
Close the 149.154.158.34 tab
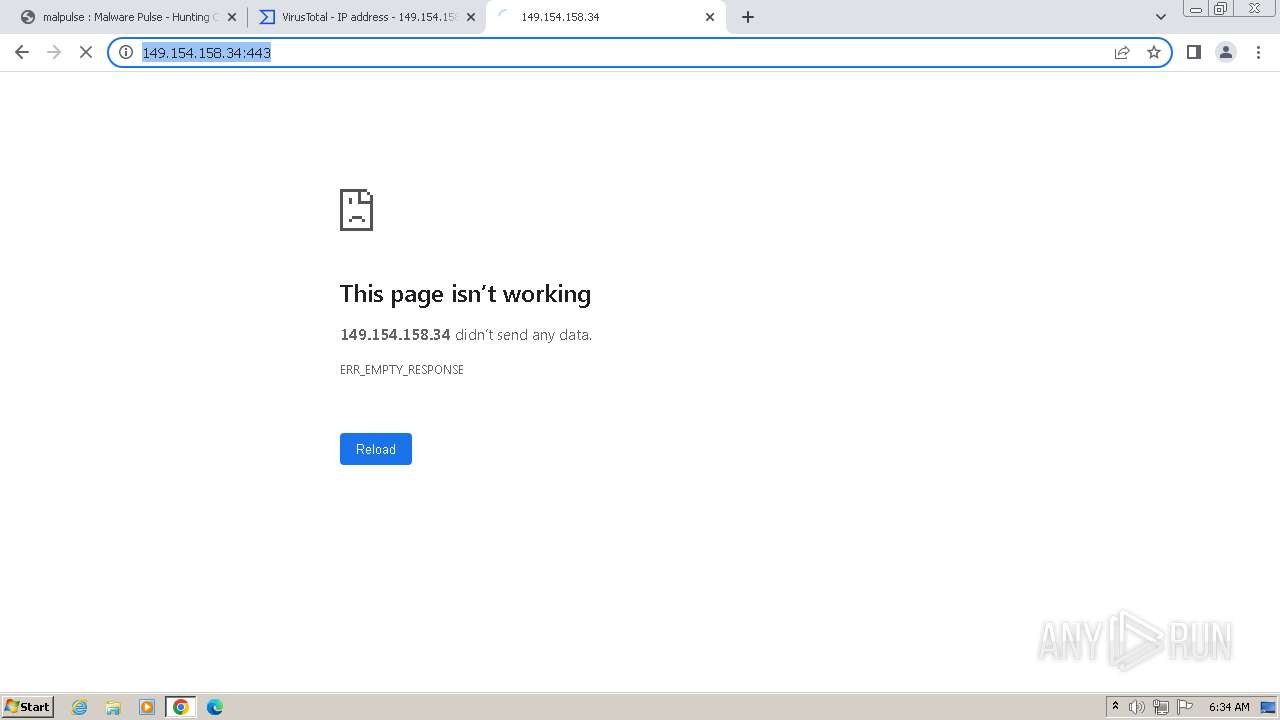[x=710, y=17]
